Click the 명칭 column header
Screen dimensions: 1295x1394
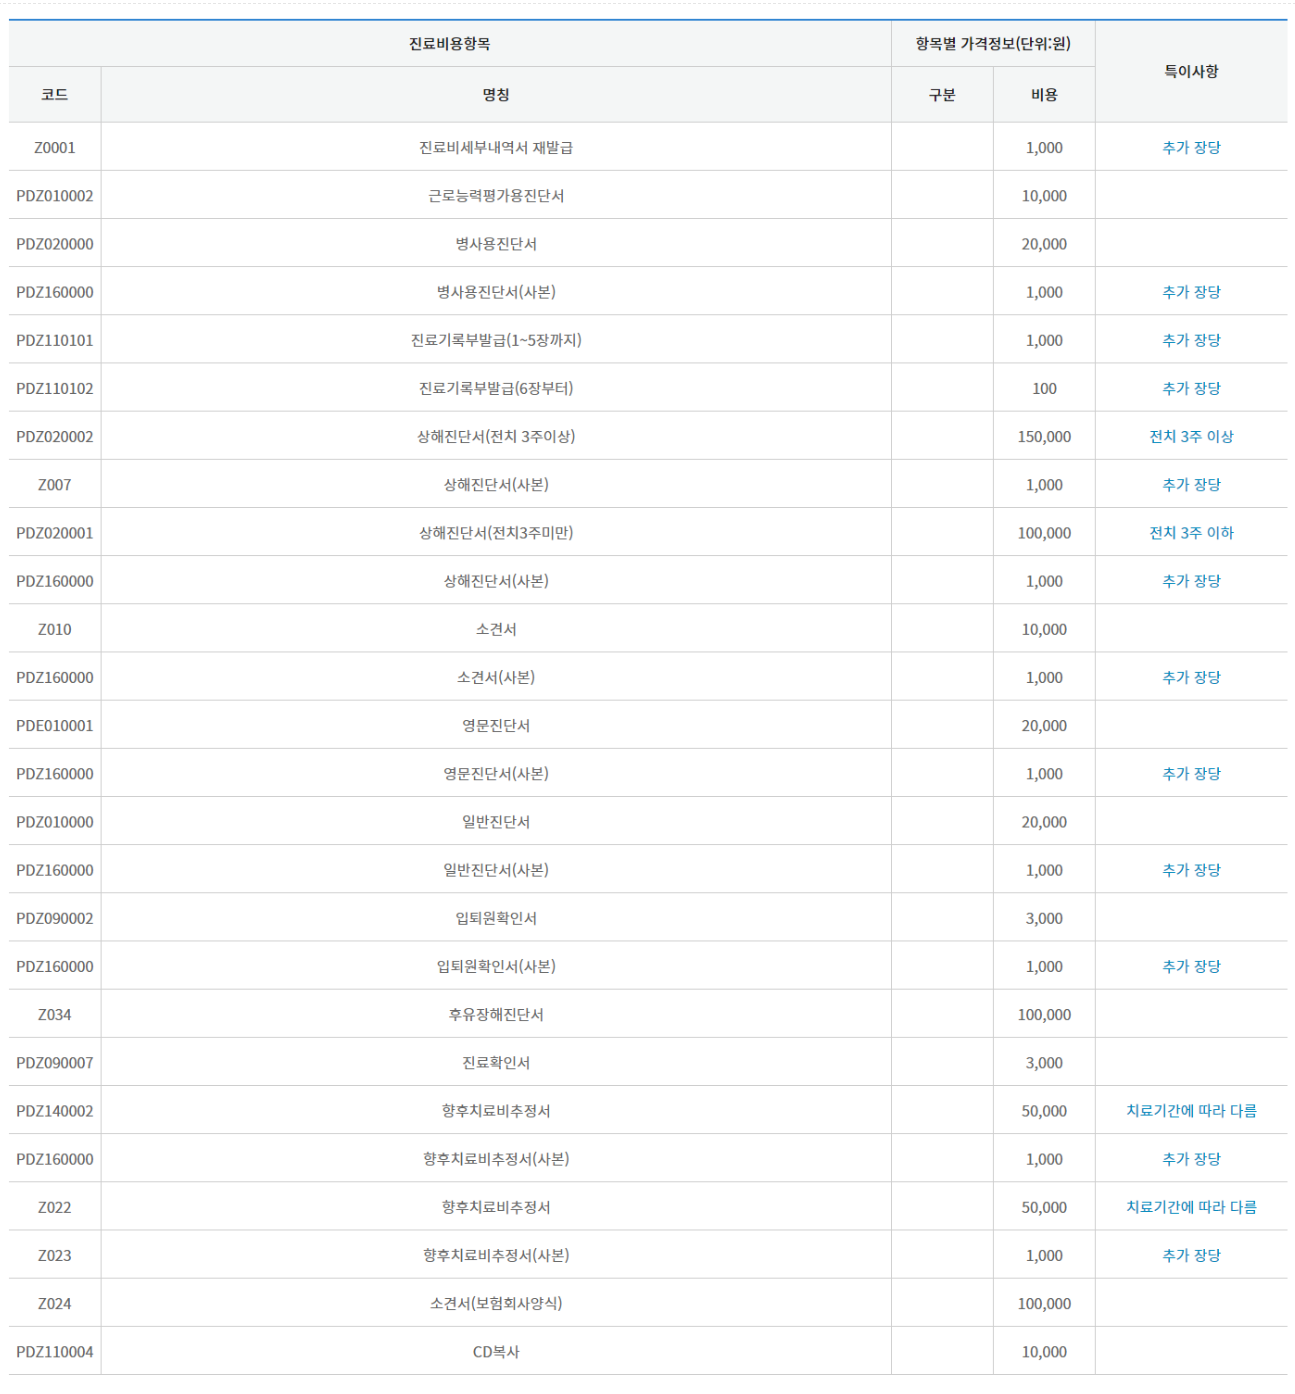coord(496,95)
